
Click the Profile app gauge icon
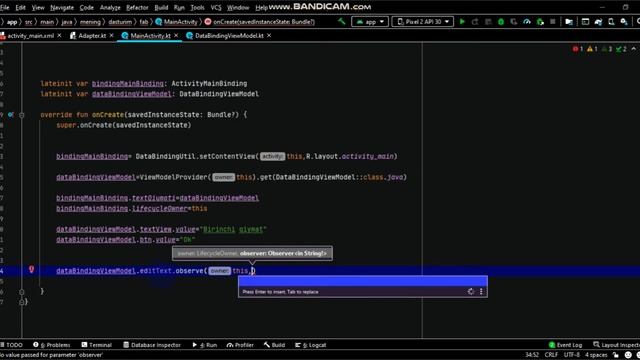[x=527, y=22]
